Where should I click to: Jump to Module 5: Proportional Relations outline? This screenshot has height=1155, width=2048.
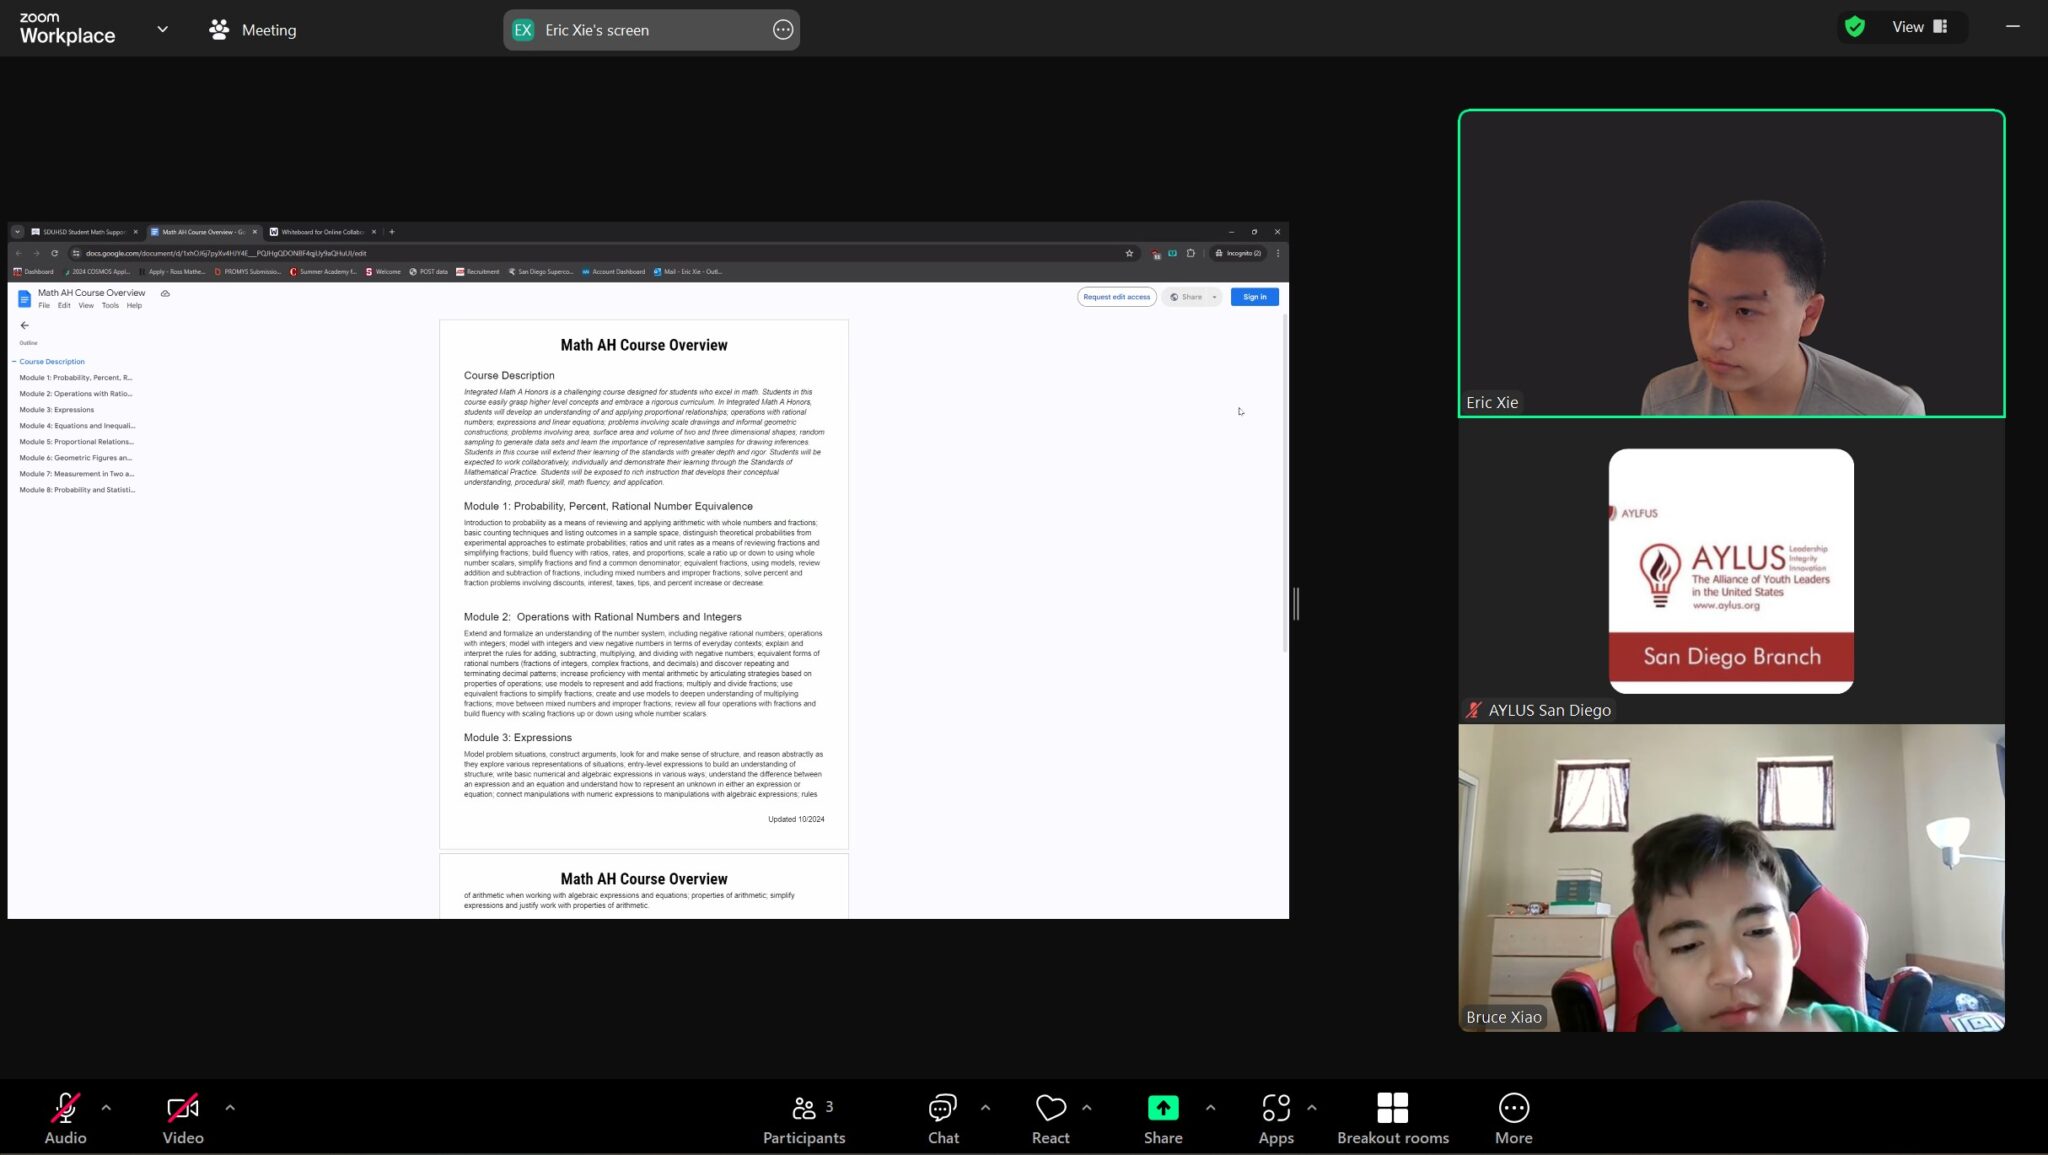[x=76, y=442]
